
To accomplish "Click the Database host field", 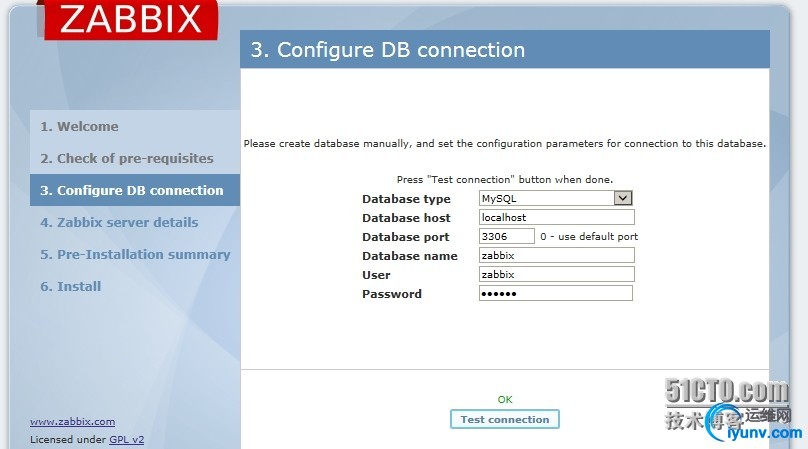I will (x=556, y=217).
